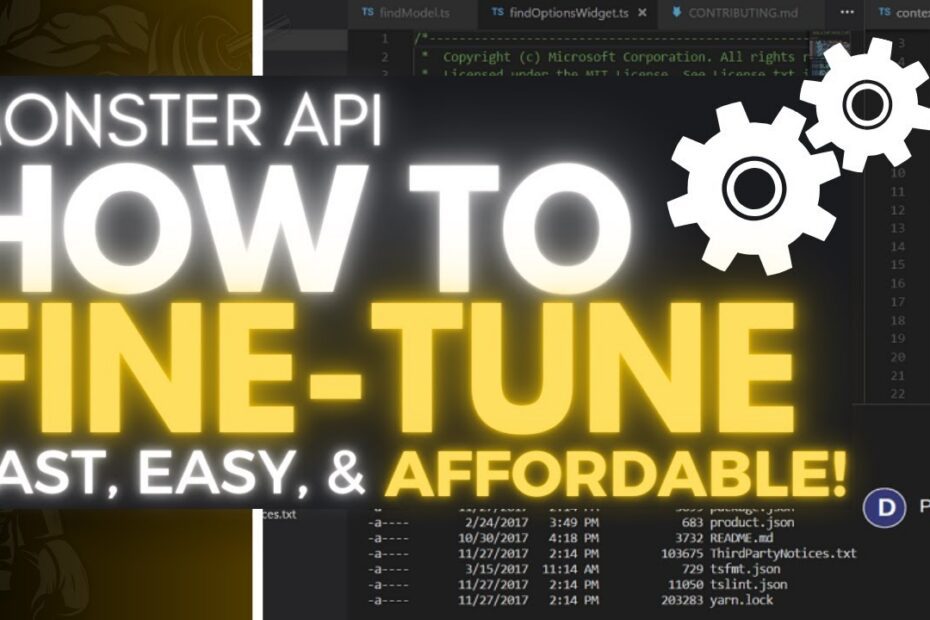Click the 2/24/2017 date in the terminal
The height and width of the screenshot is (620, 930).
click(496, 523)
